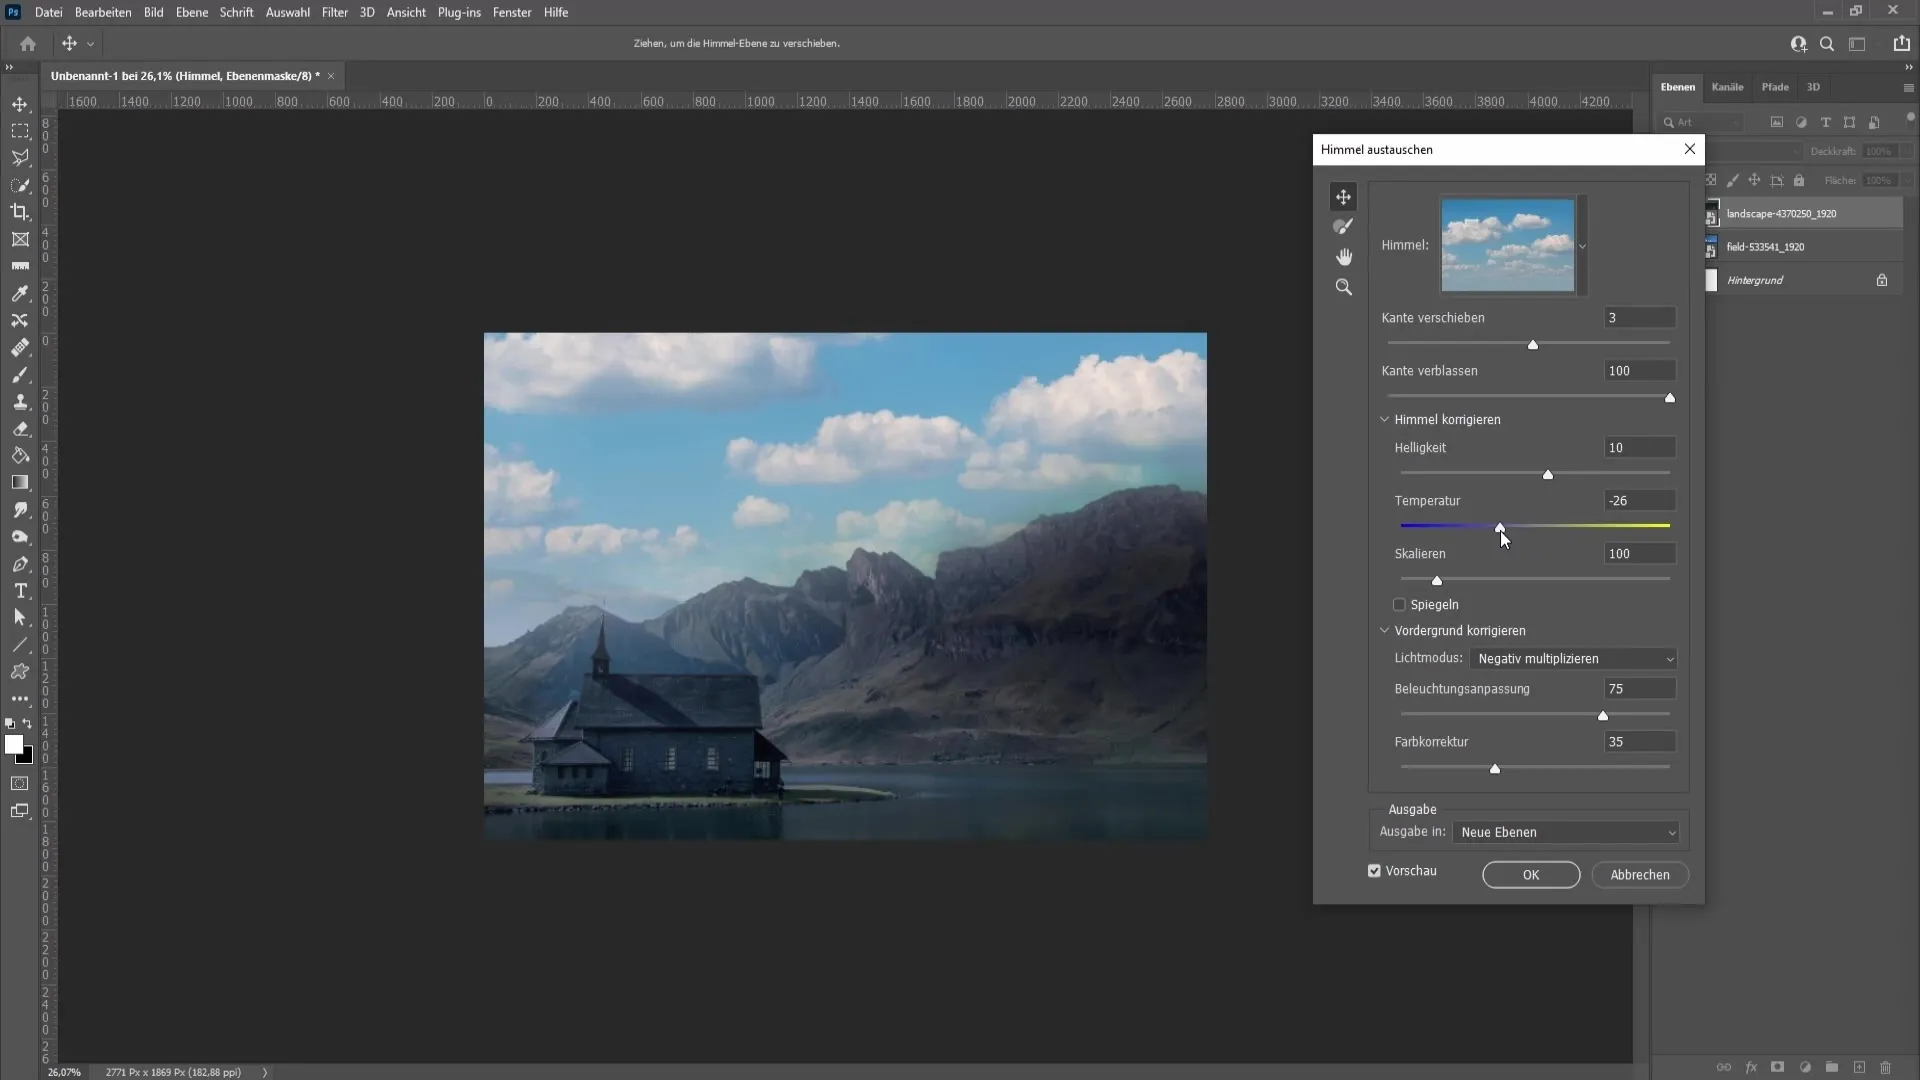Select the Quick Selection tool

tap(20, 185)
